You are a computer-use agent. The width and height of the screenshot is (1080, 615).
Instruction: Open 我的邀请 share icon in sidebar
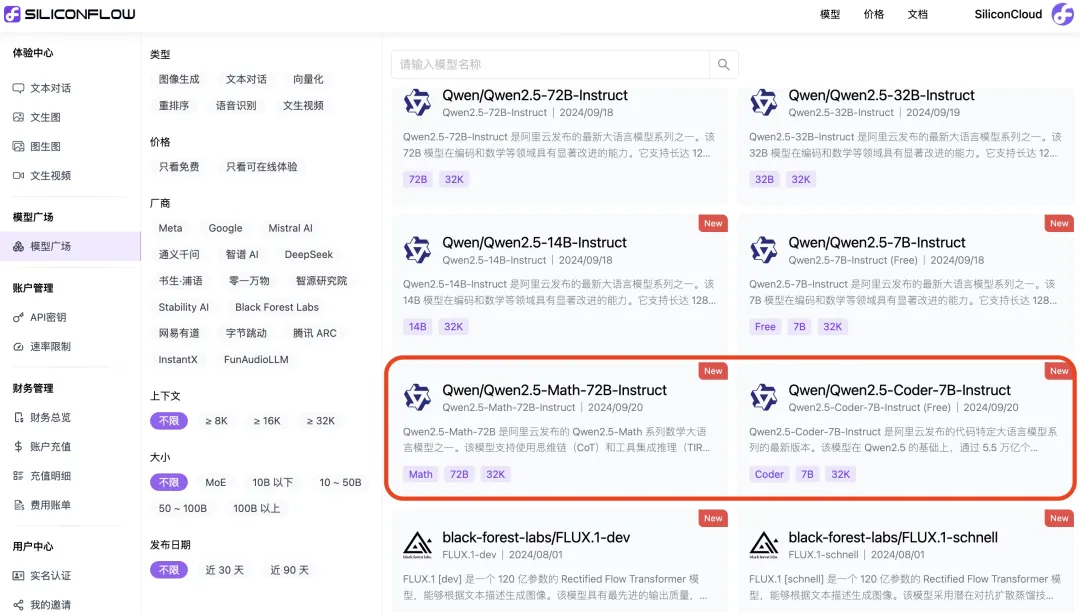[19, 605]
